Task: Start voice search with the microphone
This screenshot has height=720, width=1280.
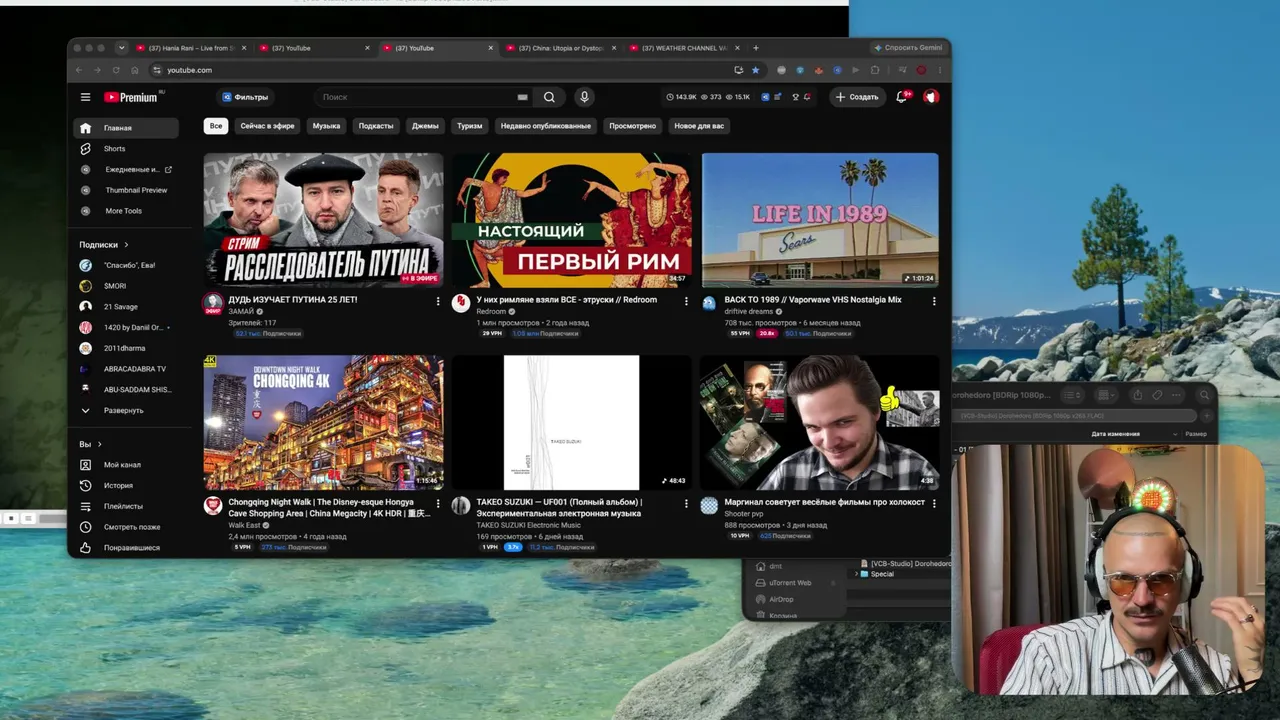Action: point(584,97)
